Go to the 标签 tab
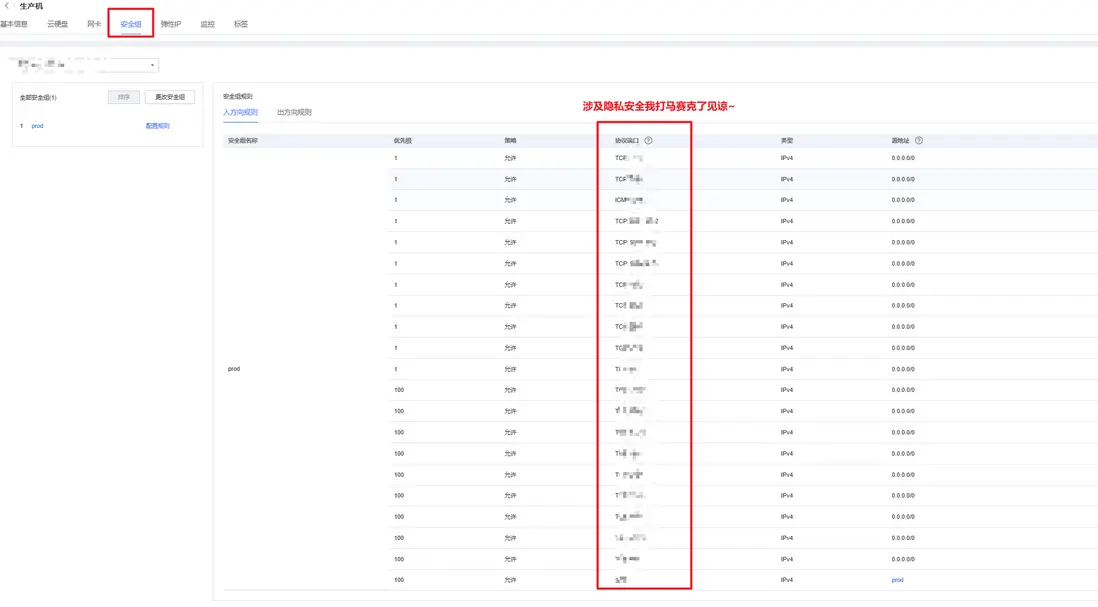This screenshot has height=607, width=1098. click(241, 24)
